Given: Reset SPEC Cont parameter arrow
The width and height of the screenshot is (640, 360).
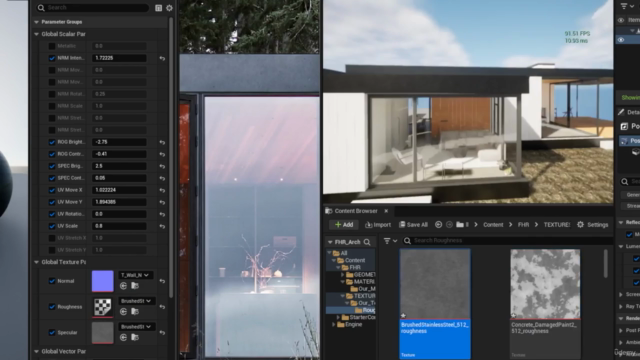Looking at the screenshot, I should point(162,178).
